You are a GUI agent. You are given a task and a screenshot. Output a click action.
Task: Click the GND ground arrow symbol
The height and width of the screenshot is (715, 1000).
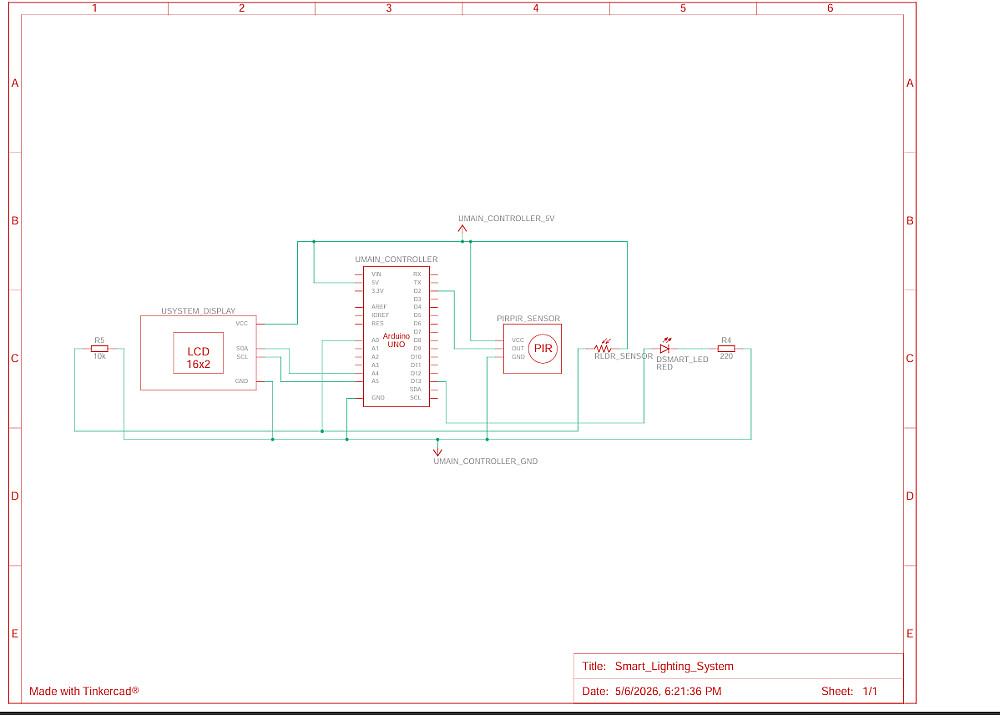pos(438,451)
